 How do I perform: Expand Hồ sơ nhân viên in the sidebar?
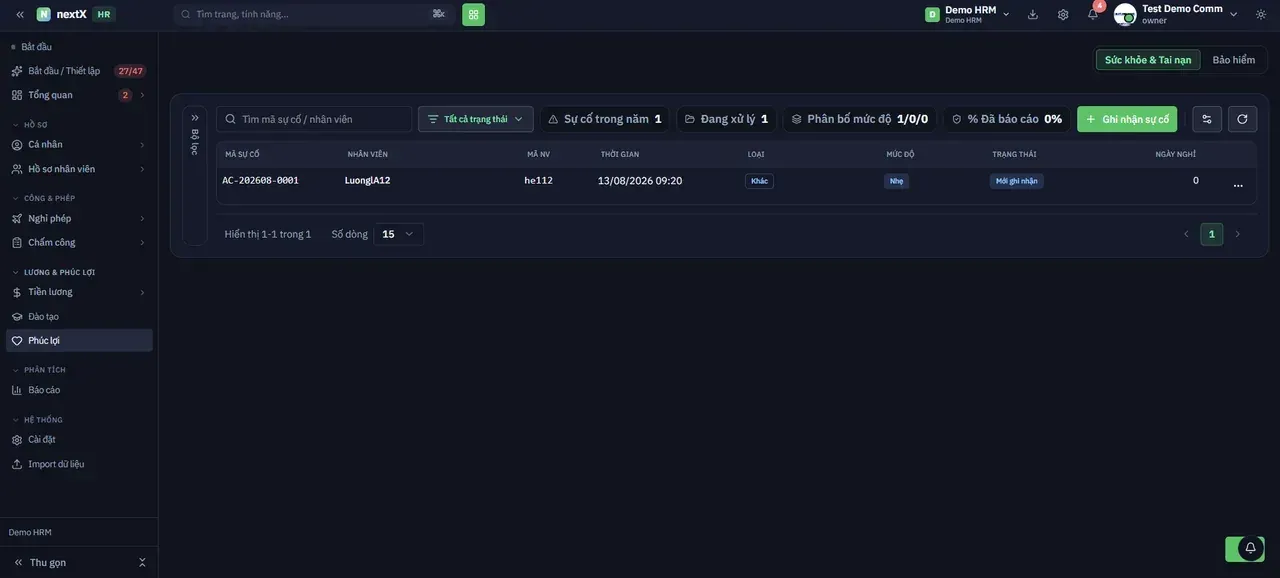tap(79, 169)
